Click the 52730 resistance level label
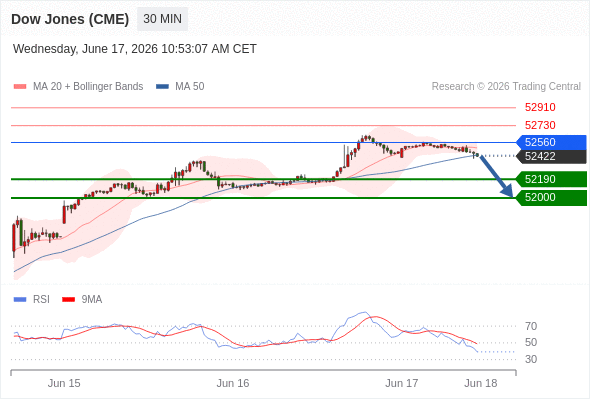Image resolution: width=590 pixels, height=400 pixels. 540,125
